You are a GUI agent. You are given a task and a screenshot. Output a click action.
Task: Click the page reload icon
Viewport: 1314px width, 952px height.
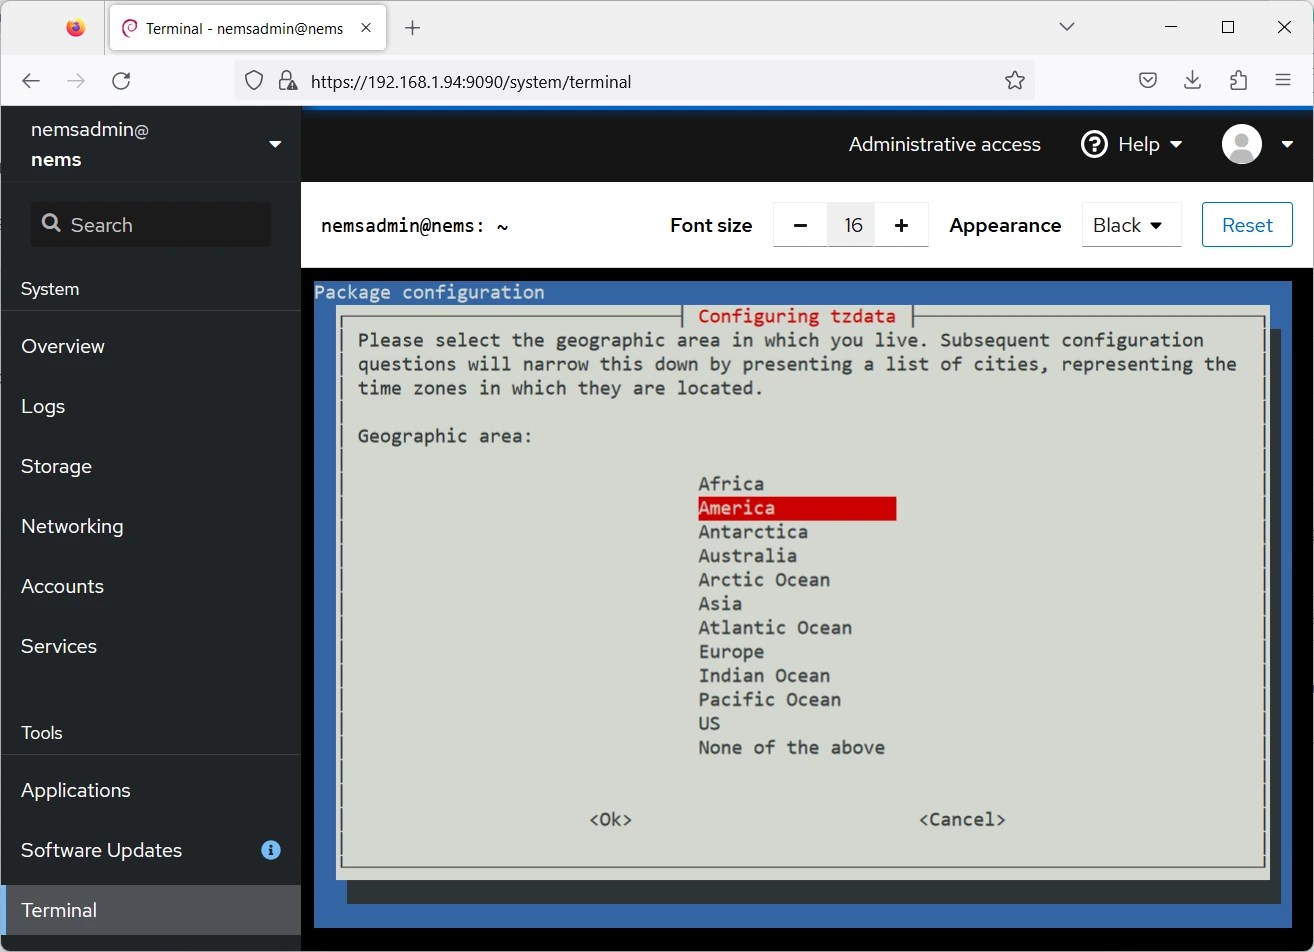(x=121, y=80)
